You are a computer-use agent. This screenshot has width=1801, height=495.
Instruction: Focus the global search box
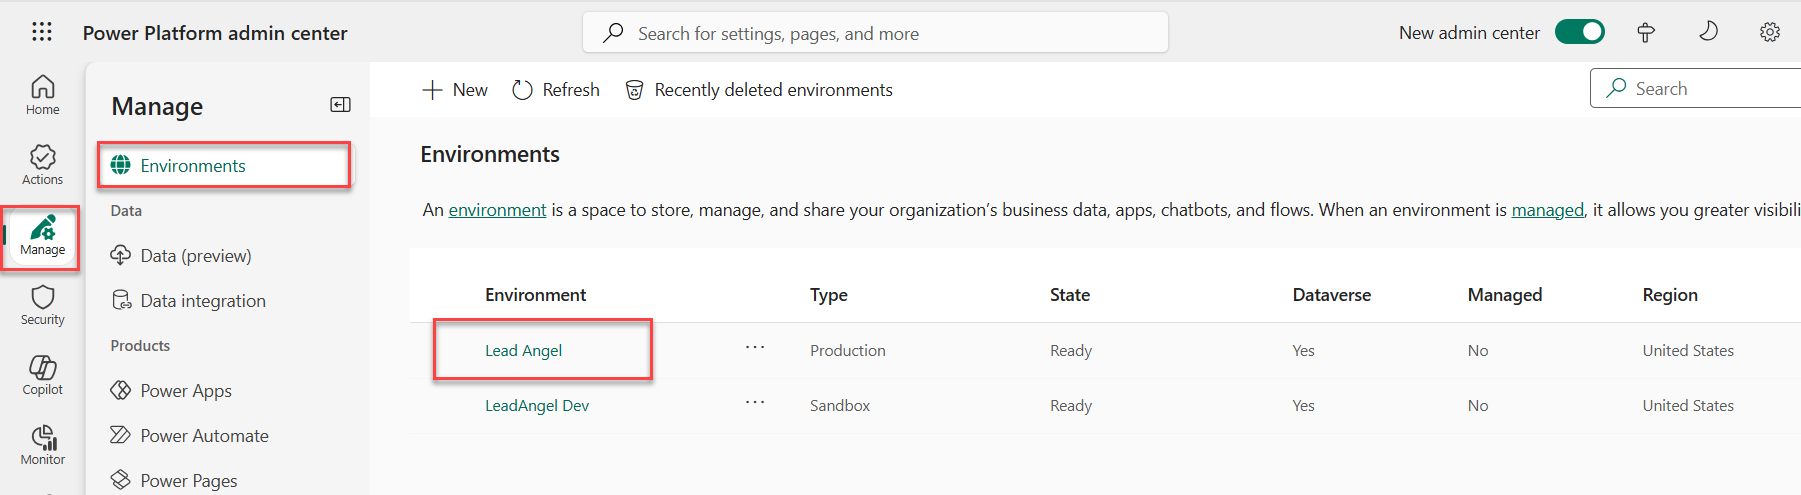[x=875, y=33]
